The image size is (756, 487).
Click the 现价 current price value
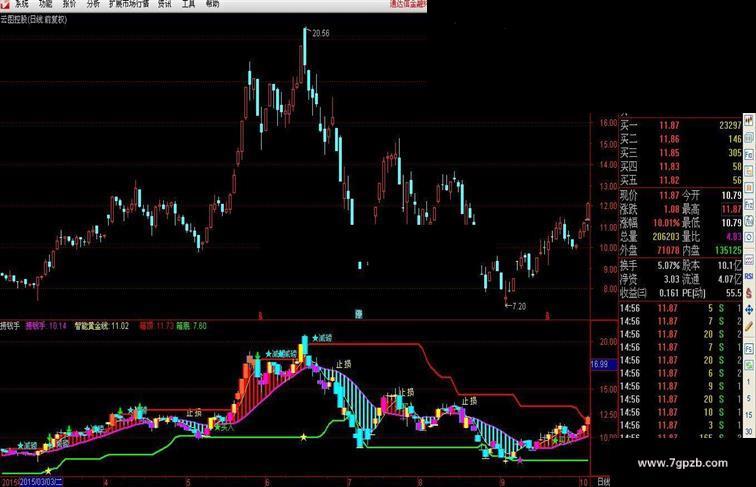[x=669, y=195]
